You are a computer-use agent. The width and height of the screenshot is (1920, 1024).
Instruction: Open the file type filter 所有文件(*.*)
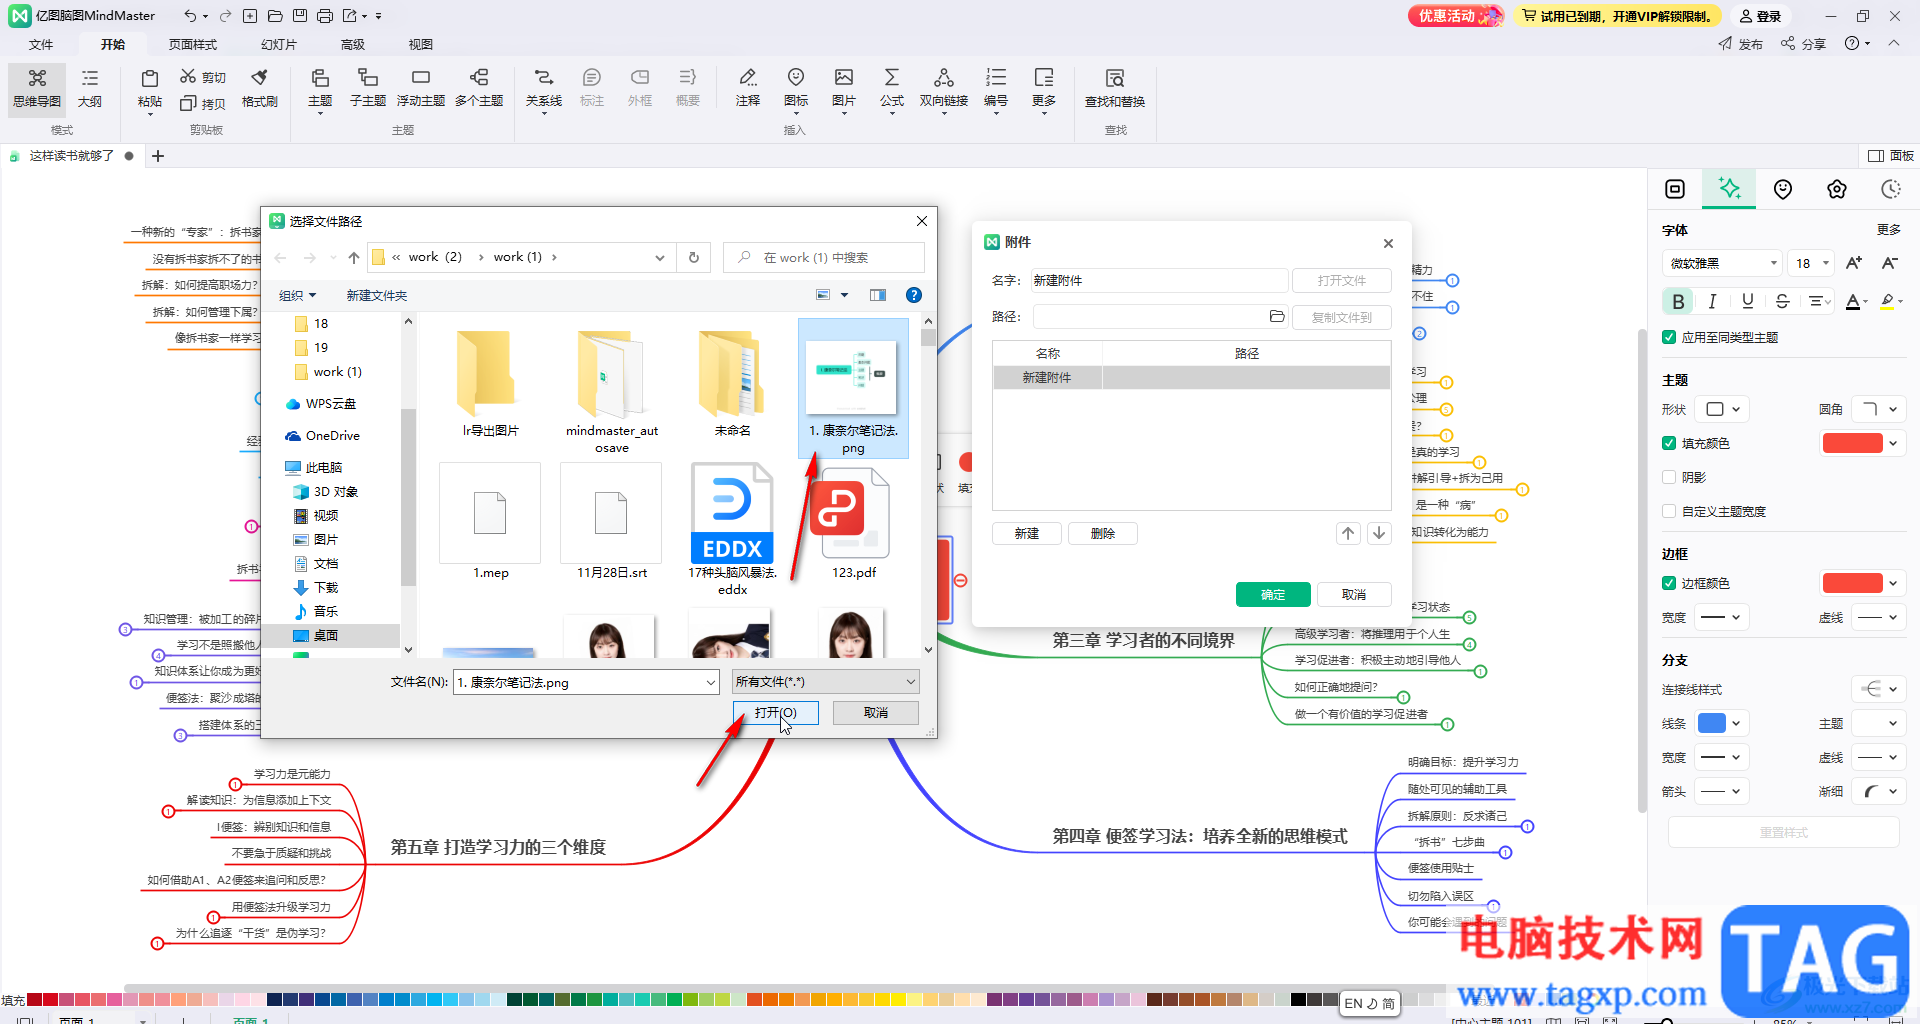825,682
